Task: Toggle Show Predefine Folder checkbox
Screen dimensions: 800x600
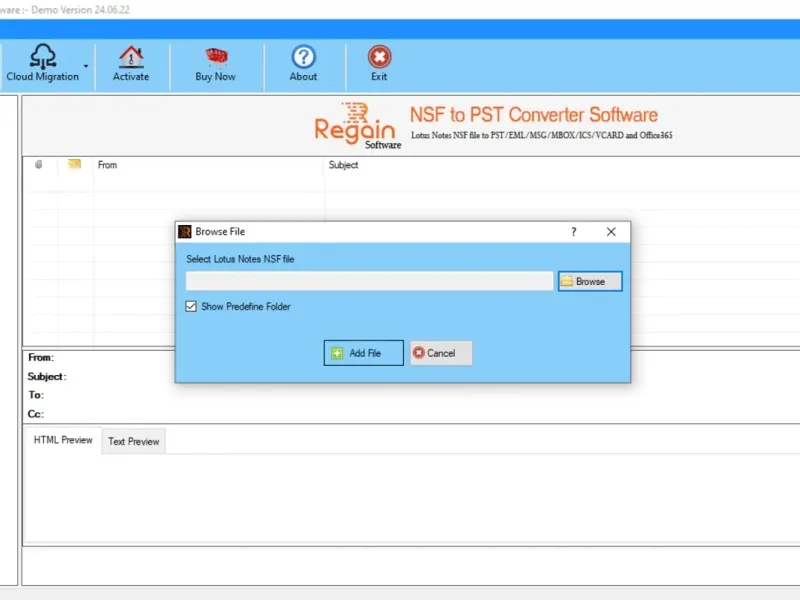Action: [191, 307]
